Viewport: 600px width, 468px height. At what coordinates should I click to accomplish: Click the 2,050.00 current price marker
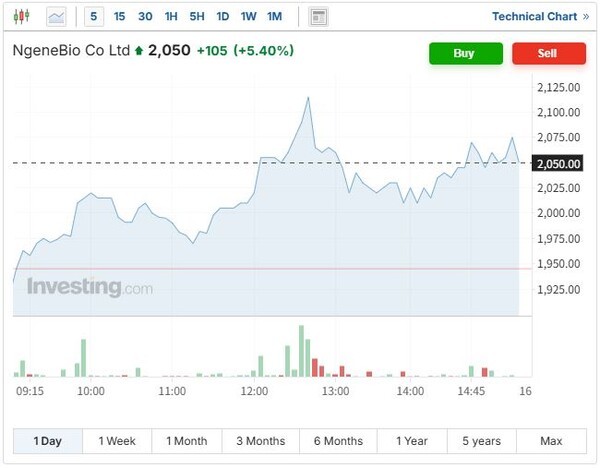tap(558, 163)
